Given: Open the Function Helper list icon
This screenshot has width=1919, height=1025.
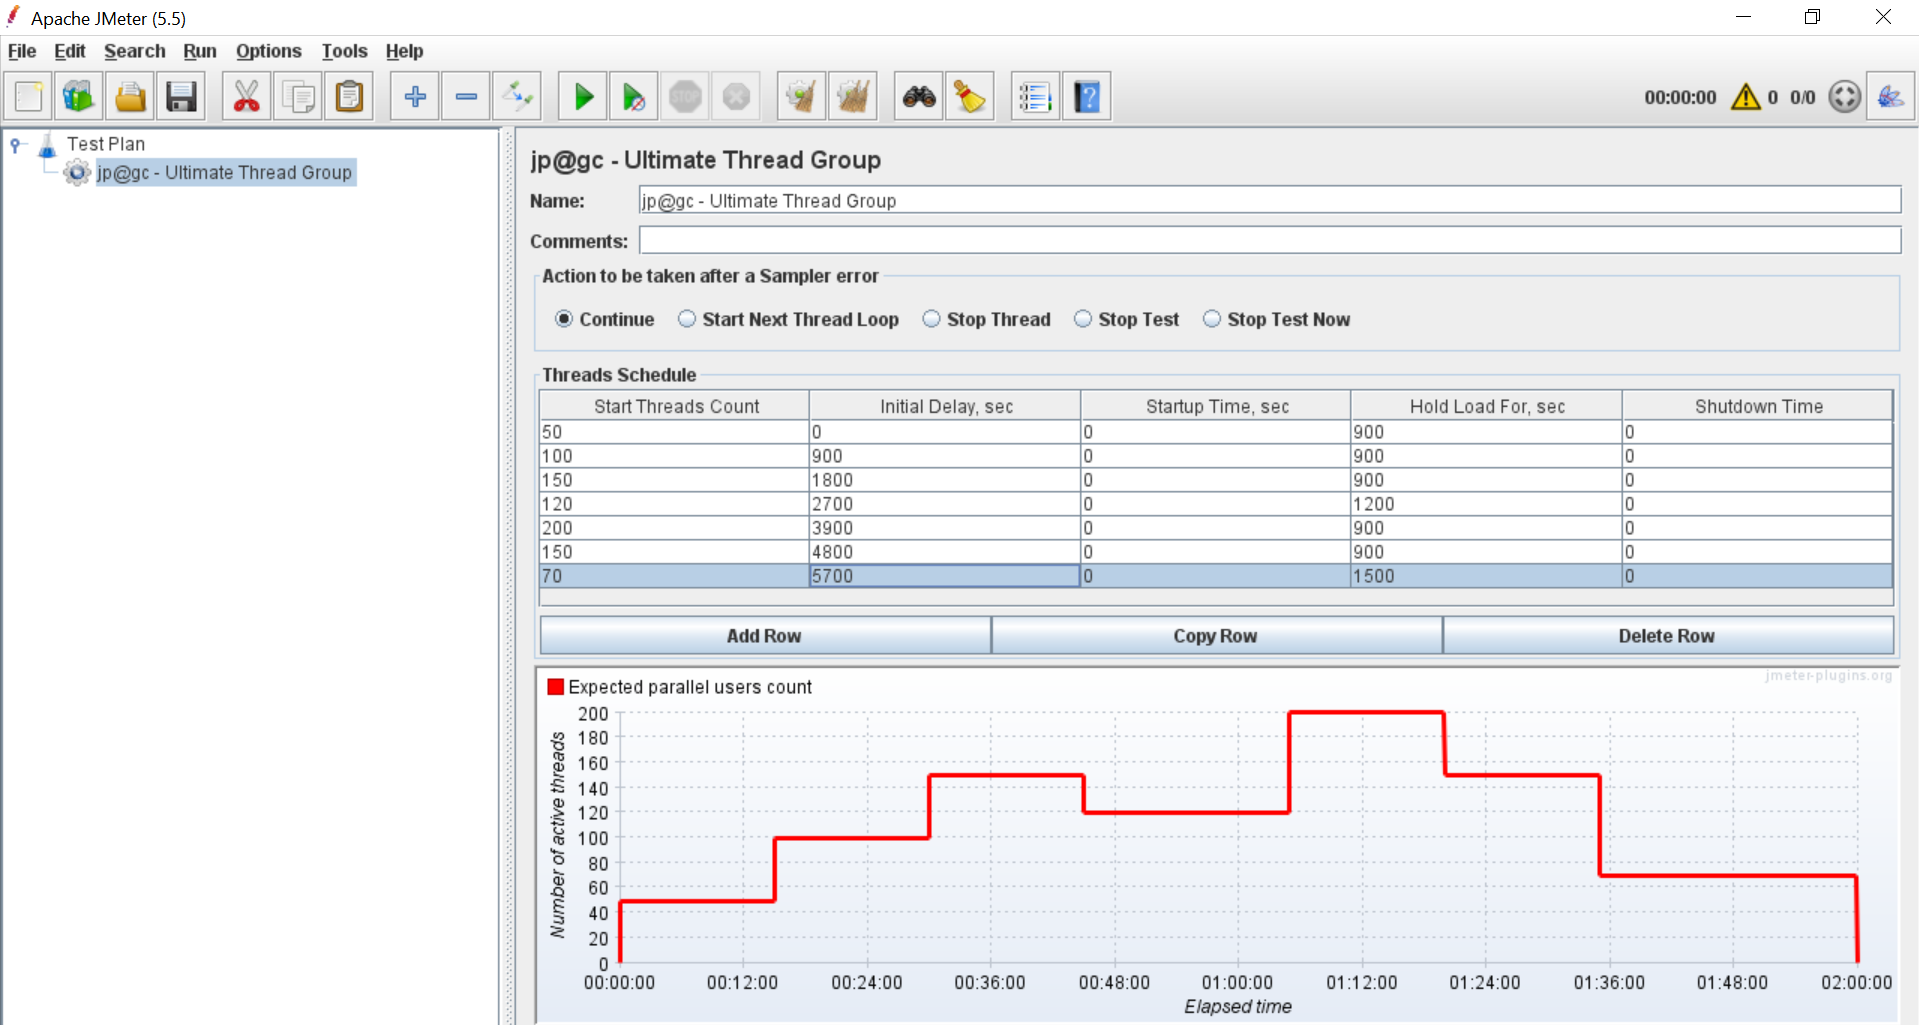Looking at the screenshot, I should (x=1035, y=97).
